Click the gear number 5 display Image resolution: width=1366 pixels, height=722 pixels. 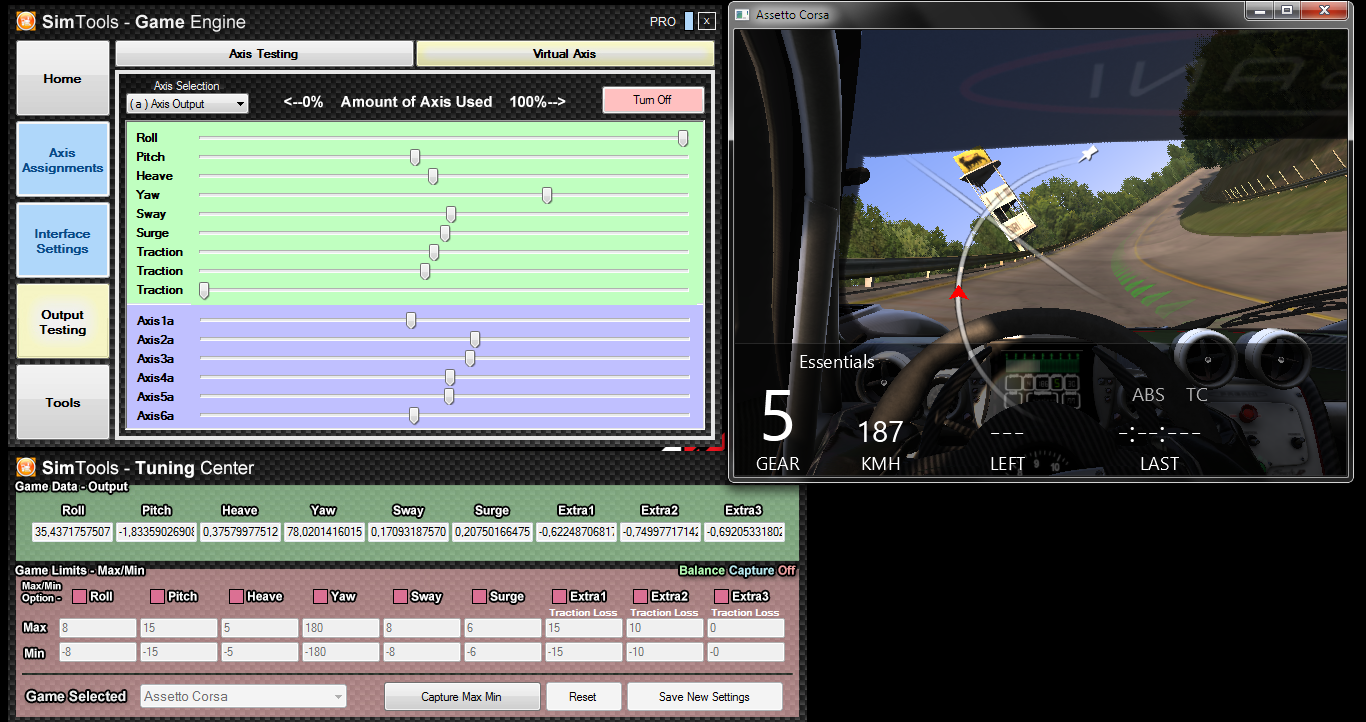(777, 416)
